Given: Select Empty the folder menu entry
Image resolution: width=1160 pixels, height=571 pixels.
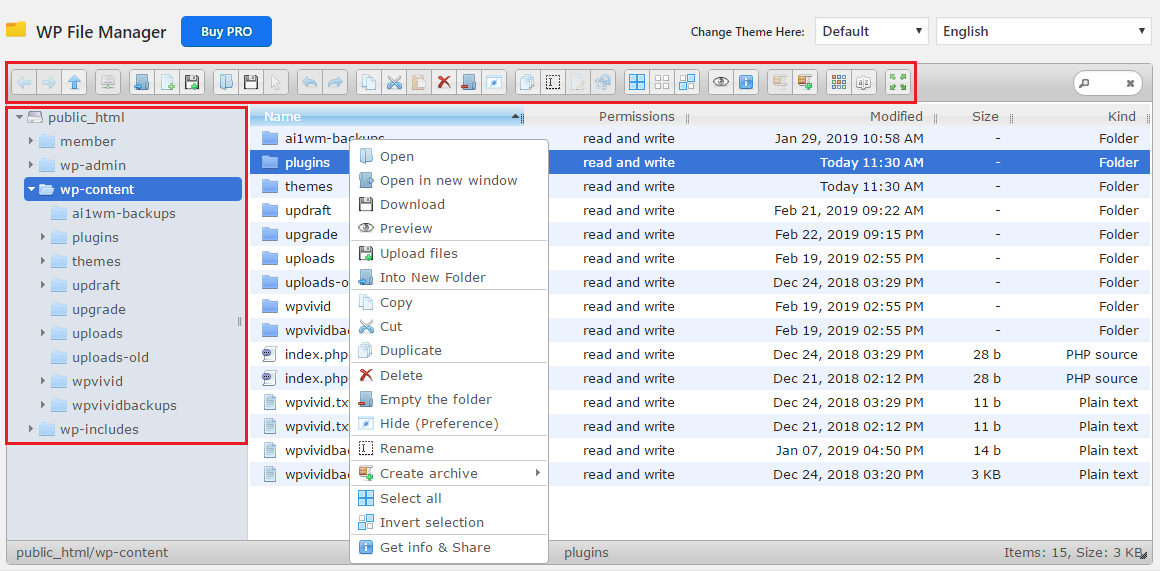Looking at the screenshot, I should click(x=448, y=399).
